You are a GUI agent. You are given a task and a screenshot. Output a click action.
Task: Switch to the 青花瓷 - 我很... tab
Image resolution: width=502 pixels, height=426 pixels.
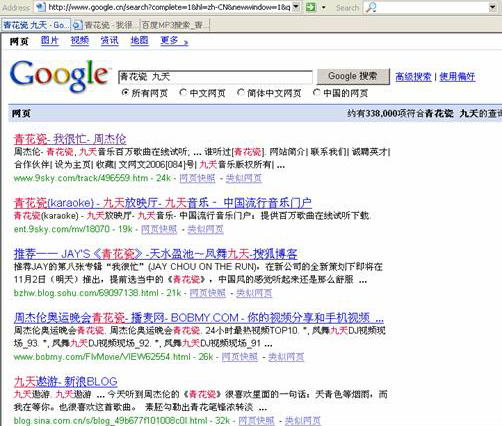(105, 25)
